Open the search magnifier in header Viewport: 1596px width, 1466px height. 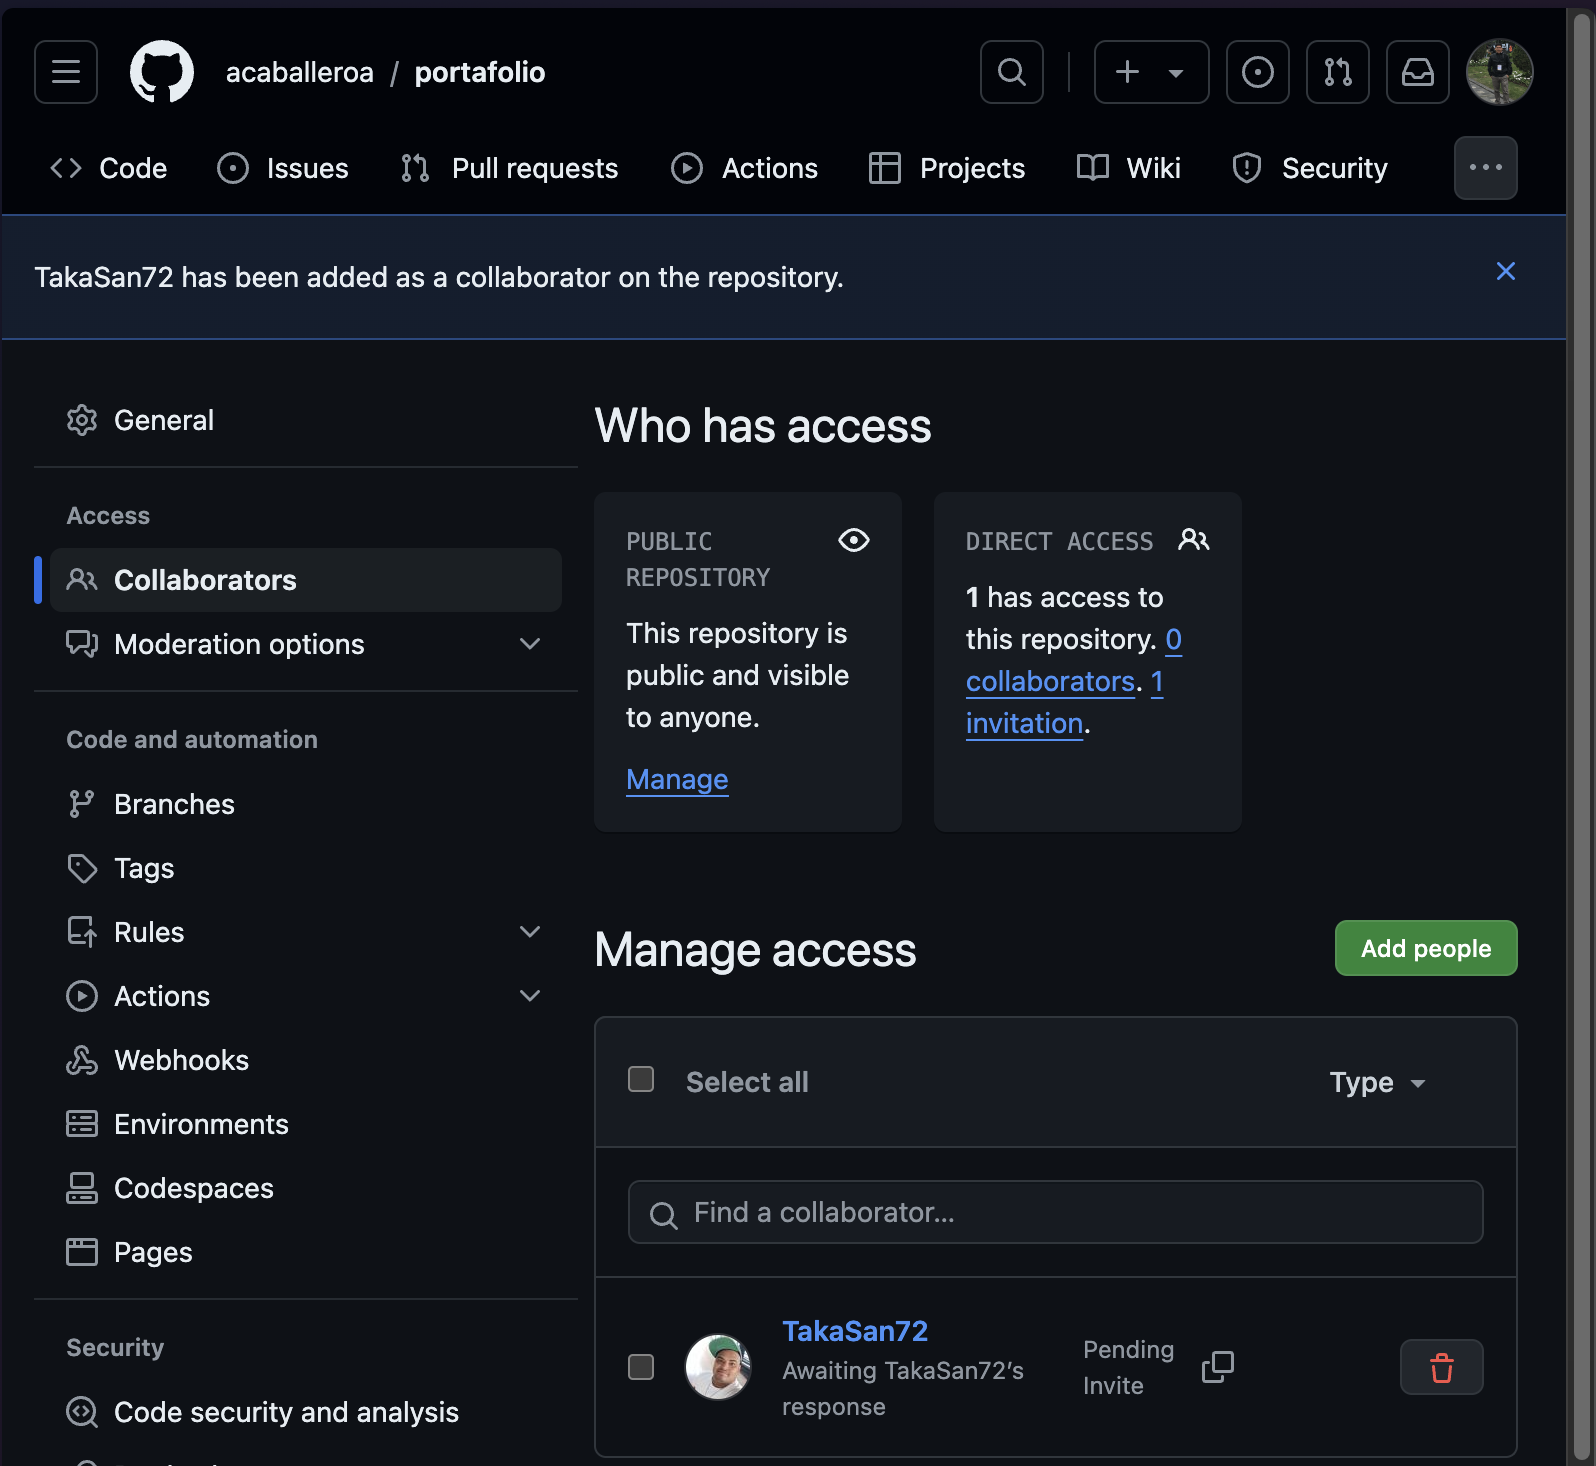(x=1012, y=72)
